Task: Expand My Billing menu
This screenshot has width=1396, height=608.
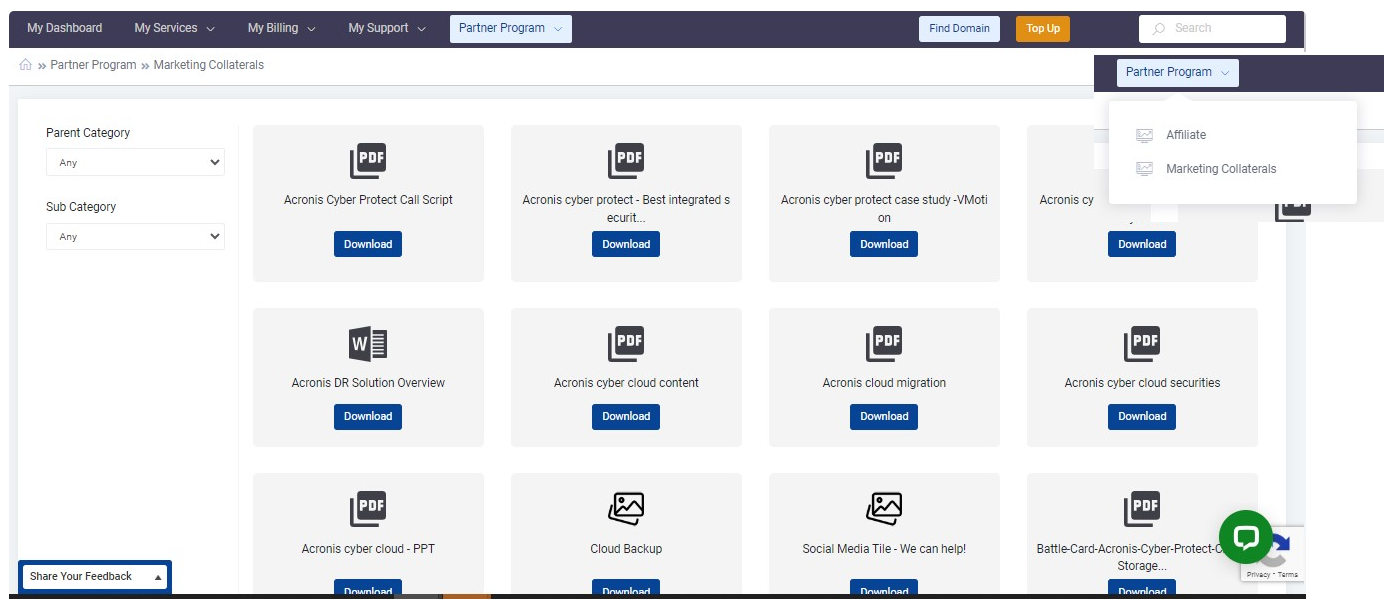Action: pyautogui.click(x=282, y=28)
